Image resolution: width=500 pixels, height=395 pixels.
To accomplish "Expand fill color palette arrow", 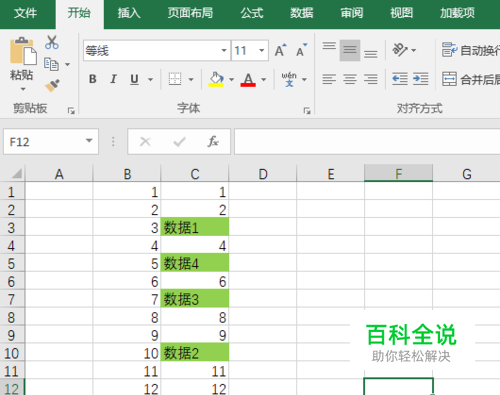I will point(231,80).
